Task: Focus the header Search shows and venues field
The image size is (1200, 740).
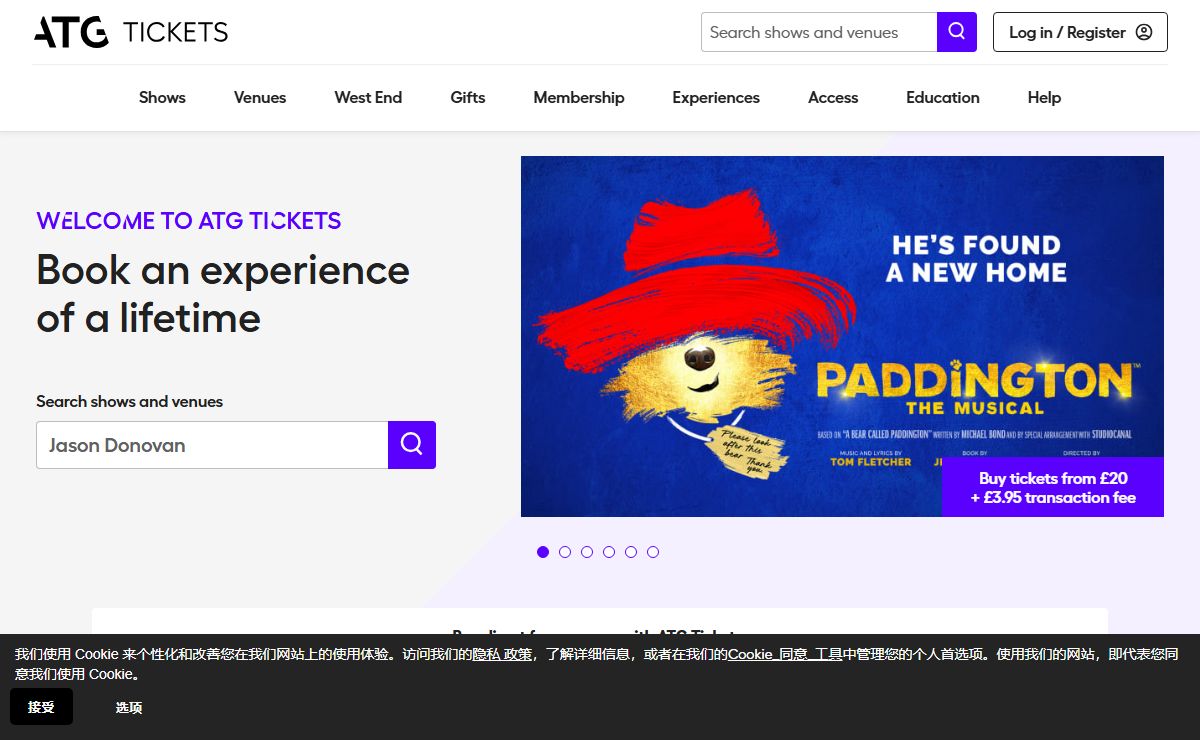Action: (x=819, y=32)
